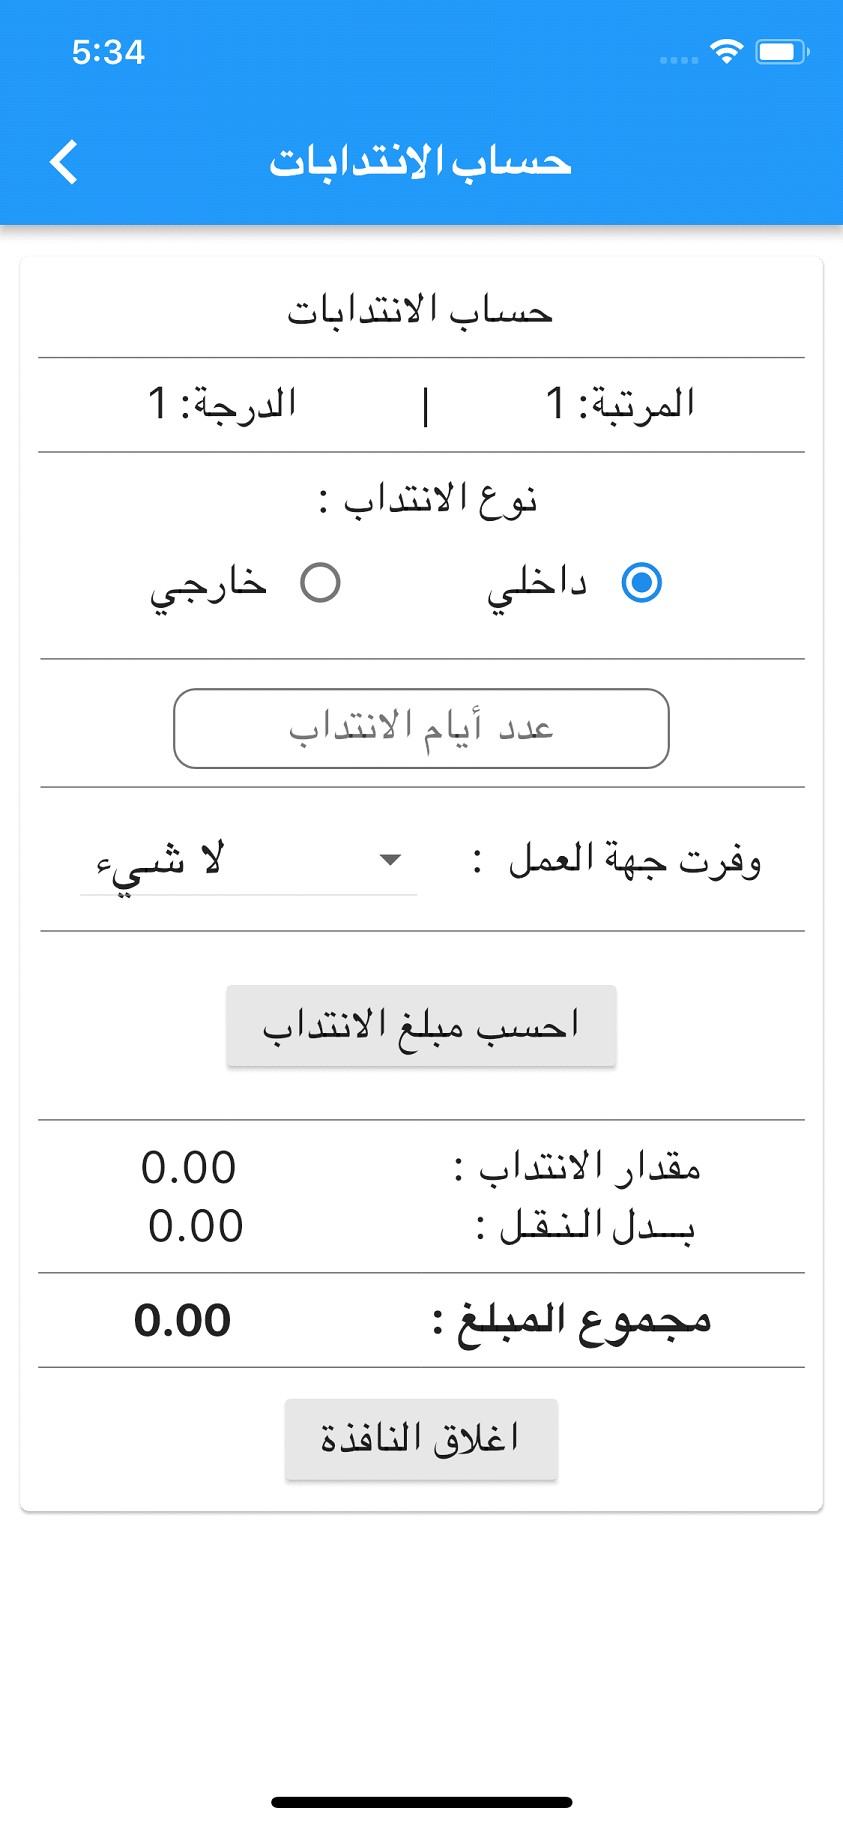Tap the الدرجة: 1 label
The width and height of the screenshot is (843, 1826).
tap(222, 404)
